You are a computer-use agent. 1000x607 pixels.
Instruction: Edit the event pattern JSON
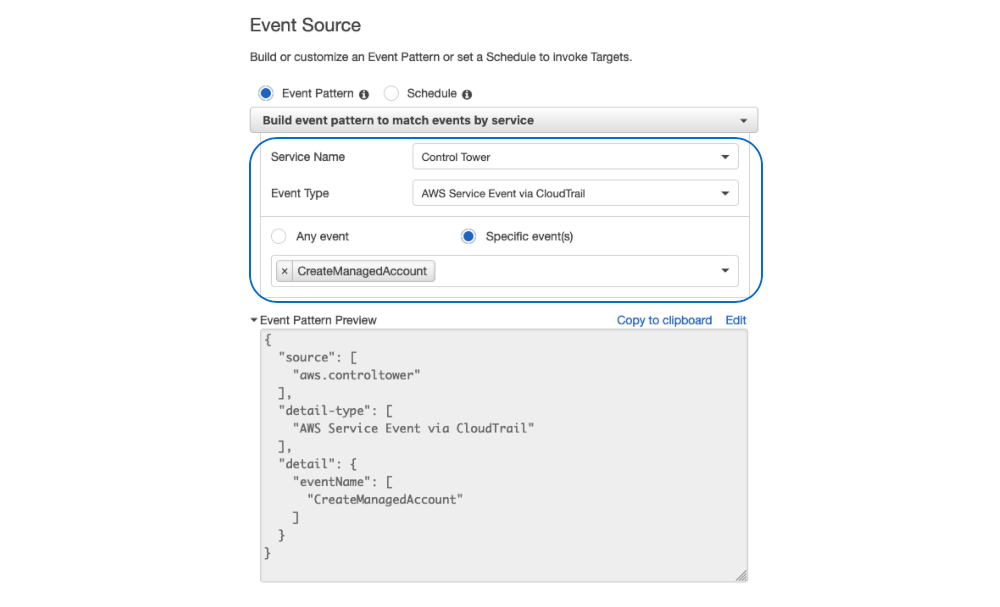pos(736,320)
